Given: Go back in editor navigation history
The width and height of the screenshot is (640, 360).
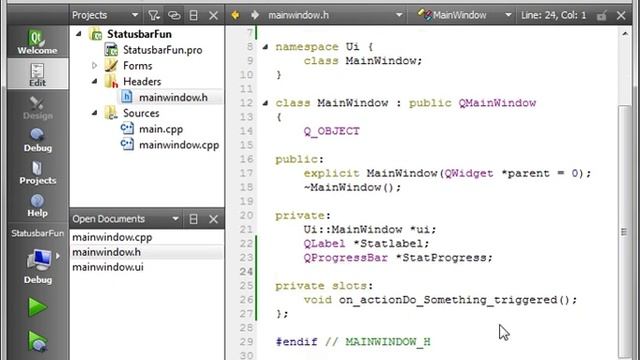Looking at the screenshot, I should (x=235, y=15).
